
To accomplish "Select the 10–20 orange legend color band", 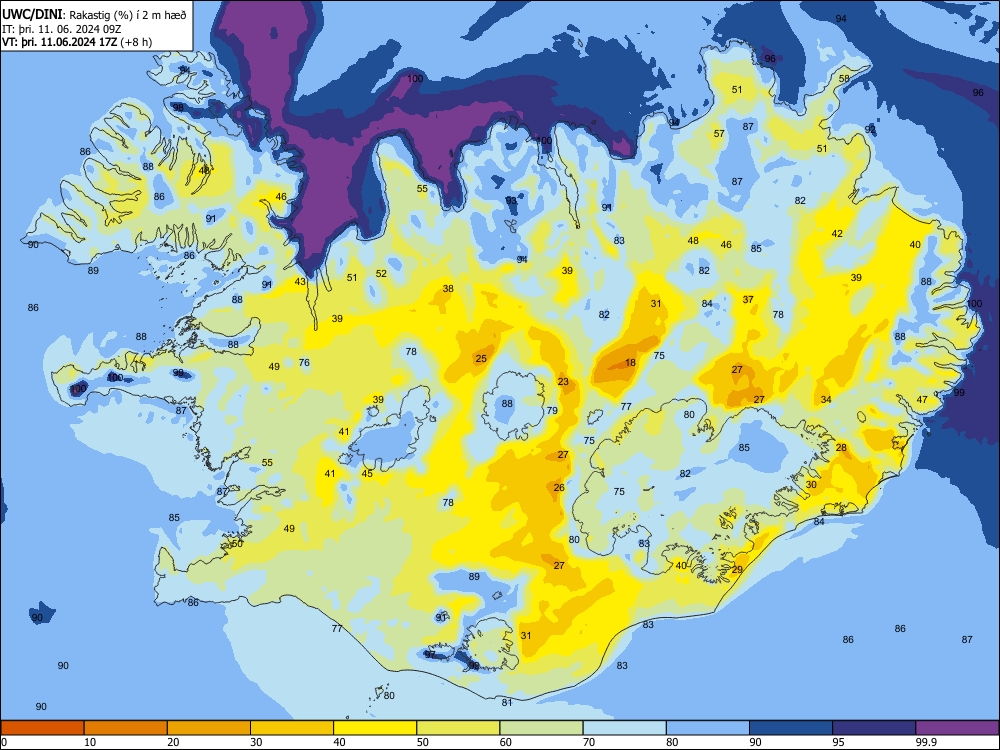I will [126, 728].
